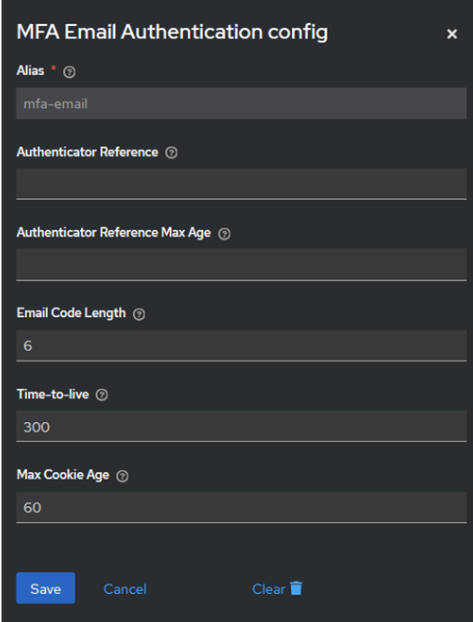This screenshot has height=622, width=473.
Task: Click the Save button
Action: coord(46,588)
